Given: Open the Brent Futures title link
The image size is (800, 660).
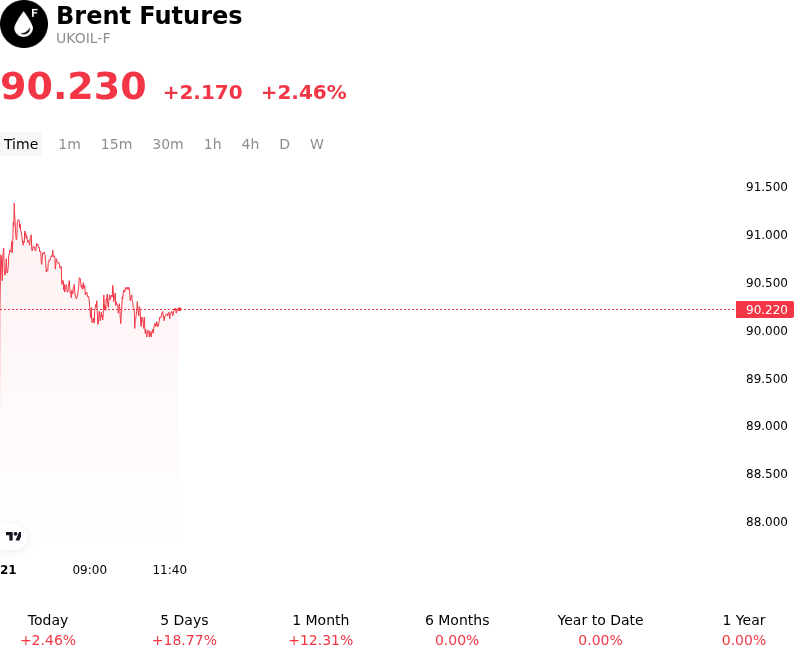Looking at the screenshot, I should click(149, 15).
